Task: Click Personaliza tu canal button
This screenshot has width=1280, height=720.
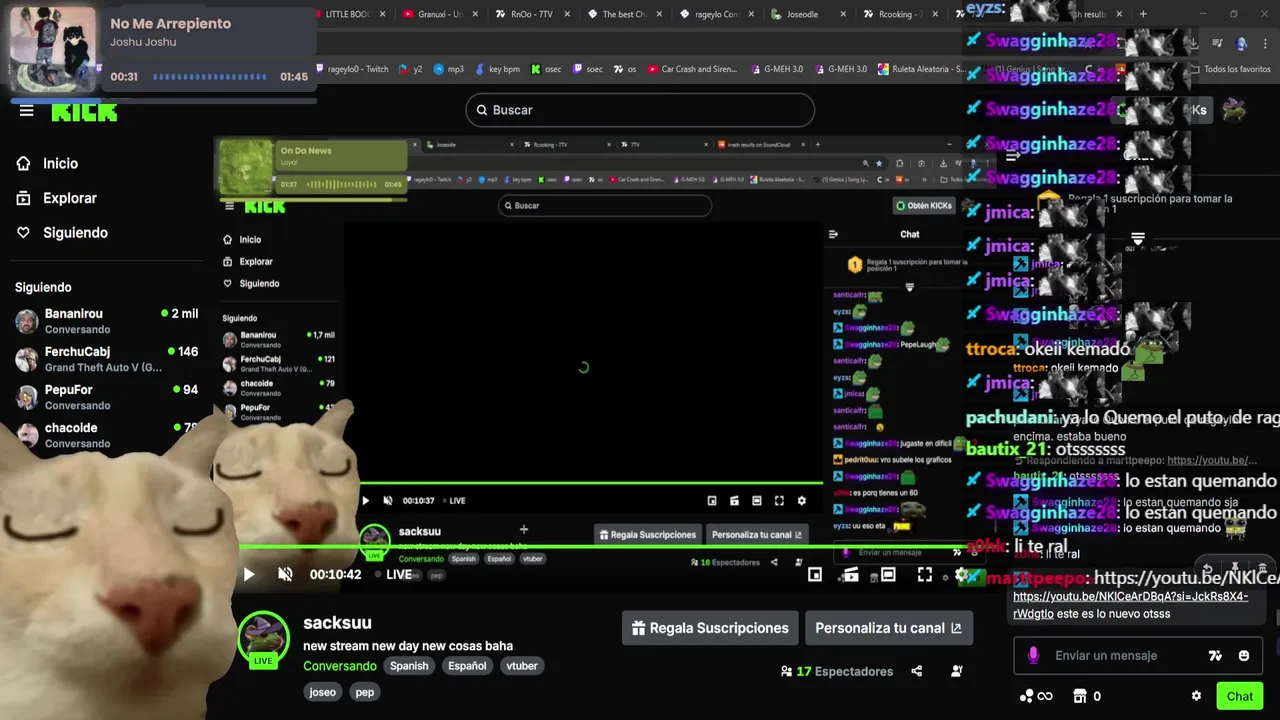Action: point(888,628)
